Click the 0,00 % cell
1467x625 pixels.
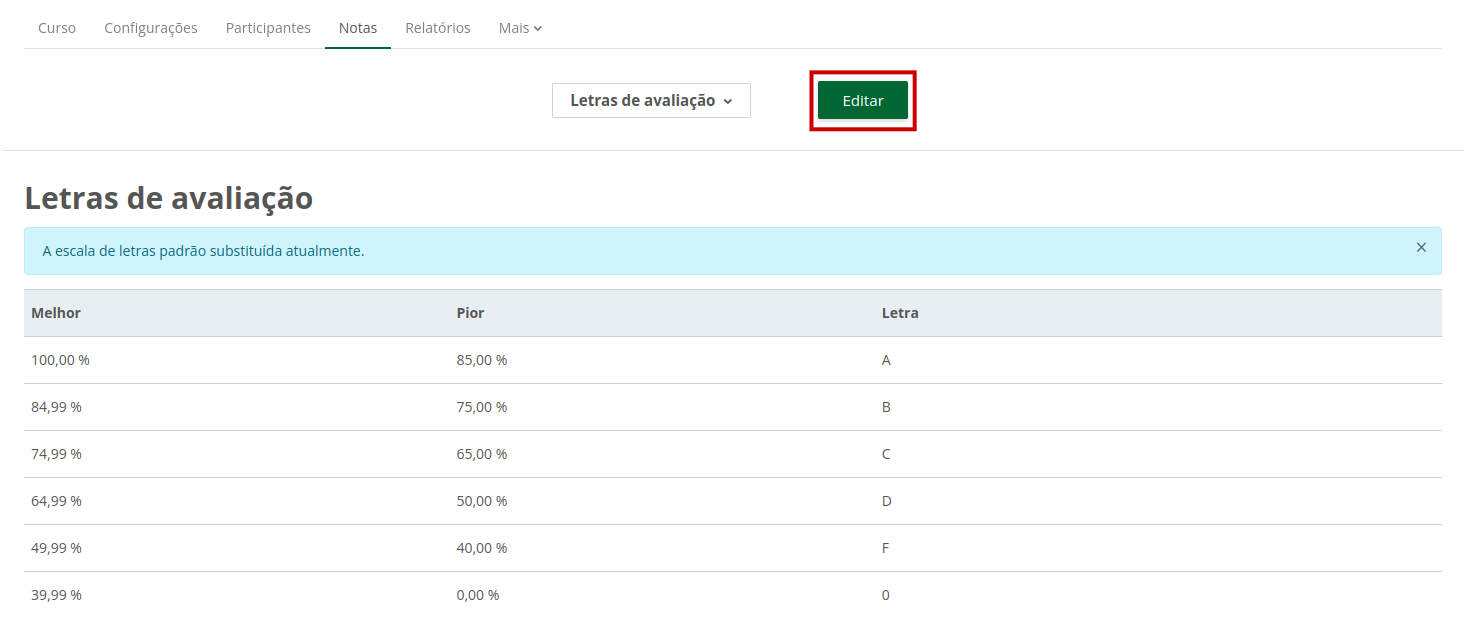[478, 595]
